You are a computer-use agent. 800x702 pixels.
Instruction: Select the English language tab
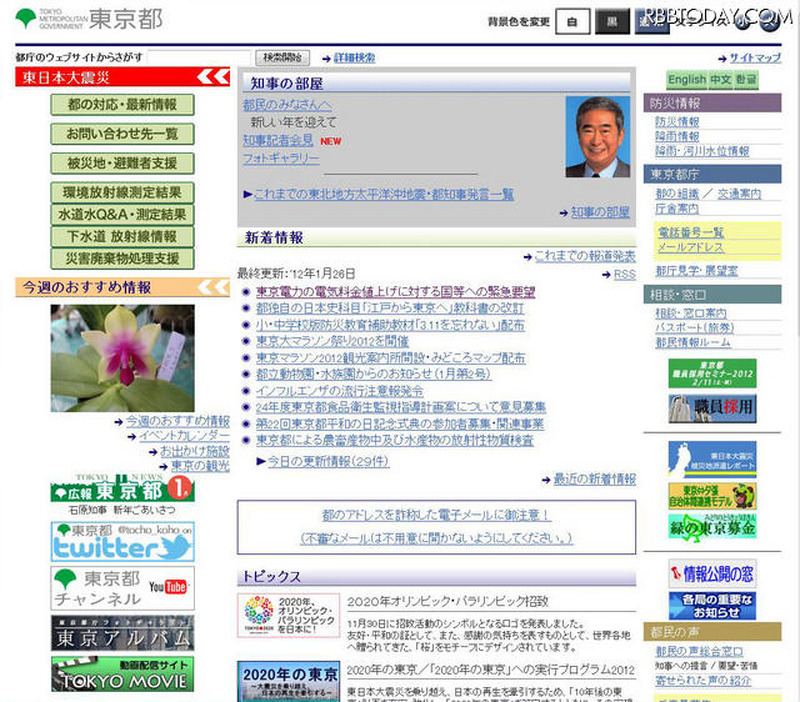pyautogui.click(x=687, y=79)
